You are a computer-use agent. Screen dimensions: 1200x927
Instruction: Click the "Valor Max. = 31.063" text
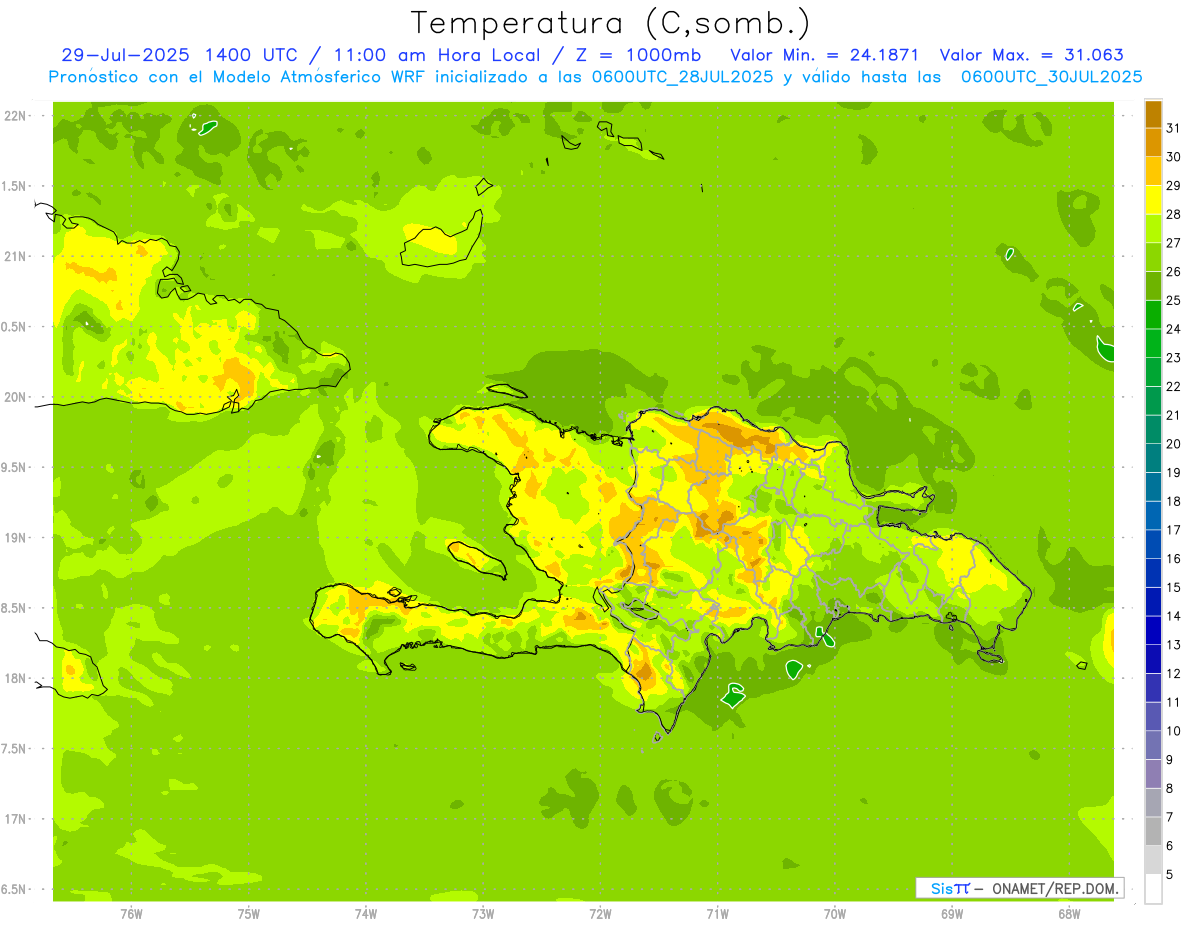point(1032,55)
